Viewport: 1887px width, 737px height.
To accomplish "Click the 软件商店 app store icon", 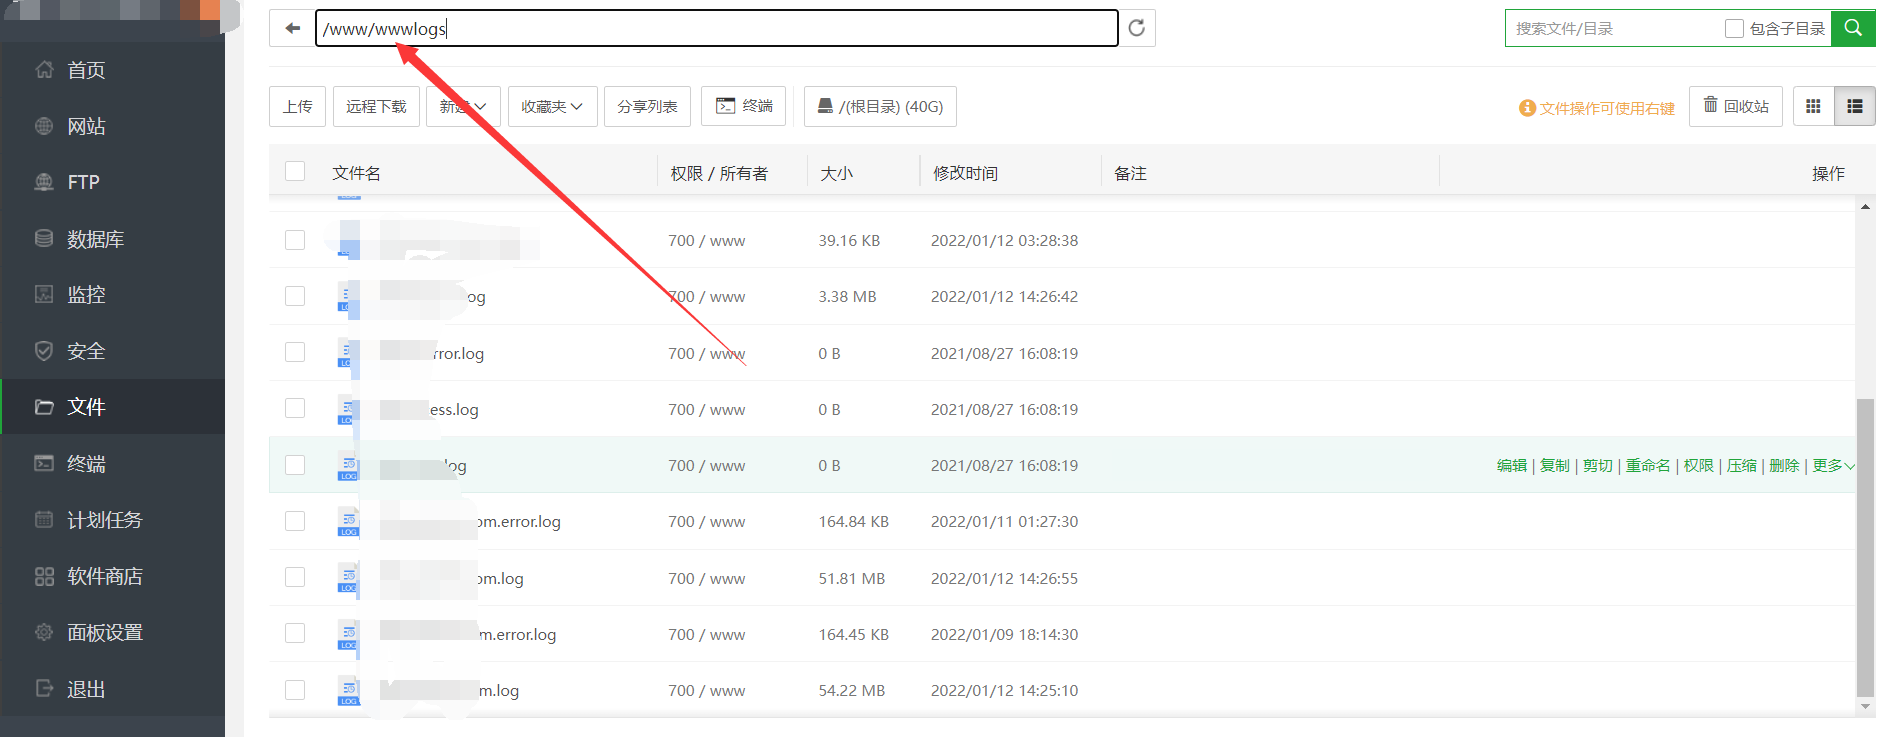I will tap(44, 576).
